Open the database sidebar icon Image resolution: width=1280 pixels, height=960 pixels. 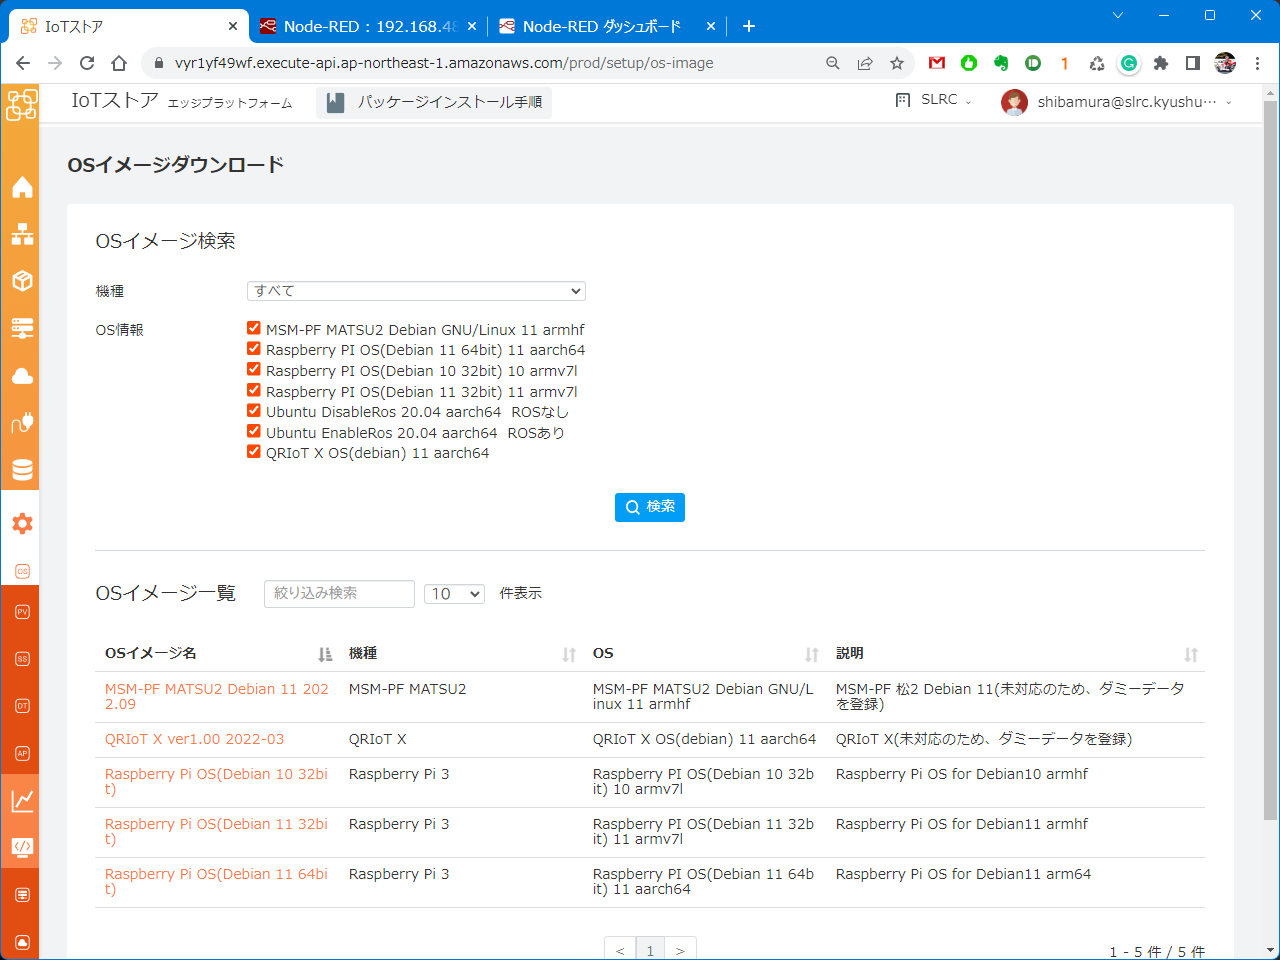click(22, 470)
